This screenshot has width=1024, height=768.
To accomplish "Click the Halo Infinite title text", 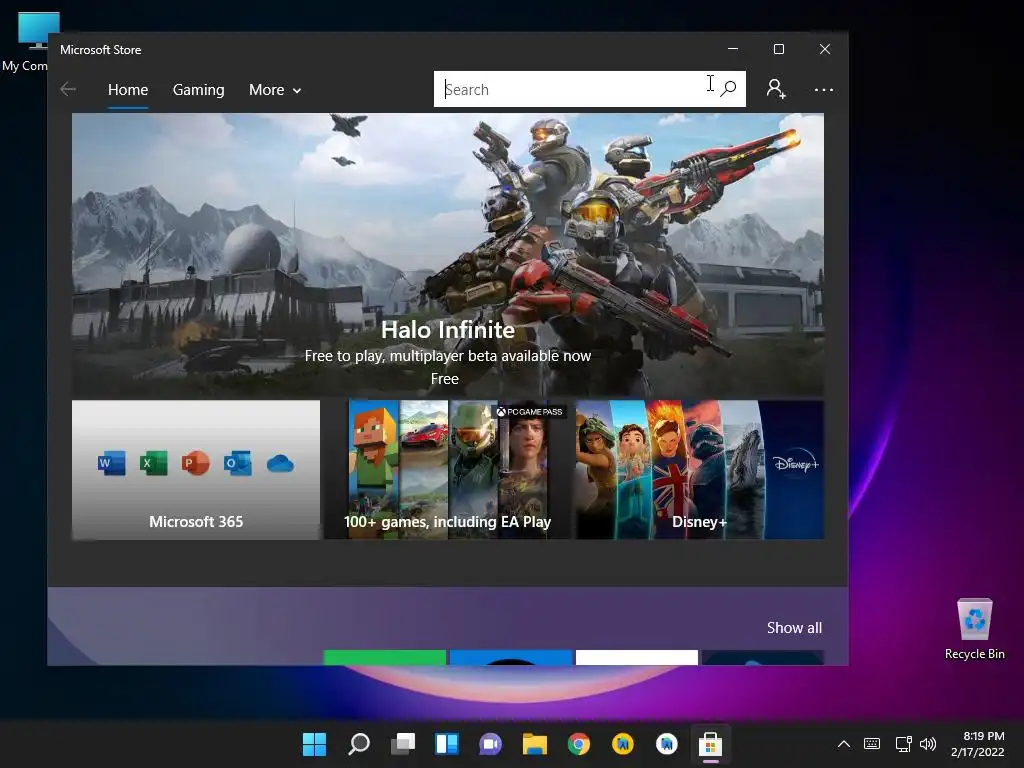I will (x=448, y=330).
